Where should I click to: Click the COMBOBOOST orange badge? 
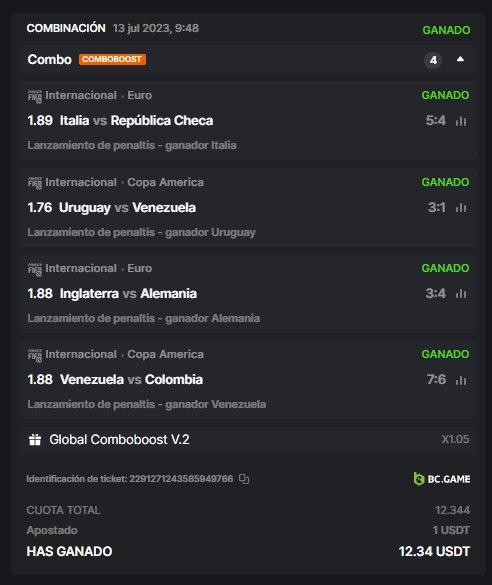pyautogui.click(x=112, y=59)
